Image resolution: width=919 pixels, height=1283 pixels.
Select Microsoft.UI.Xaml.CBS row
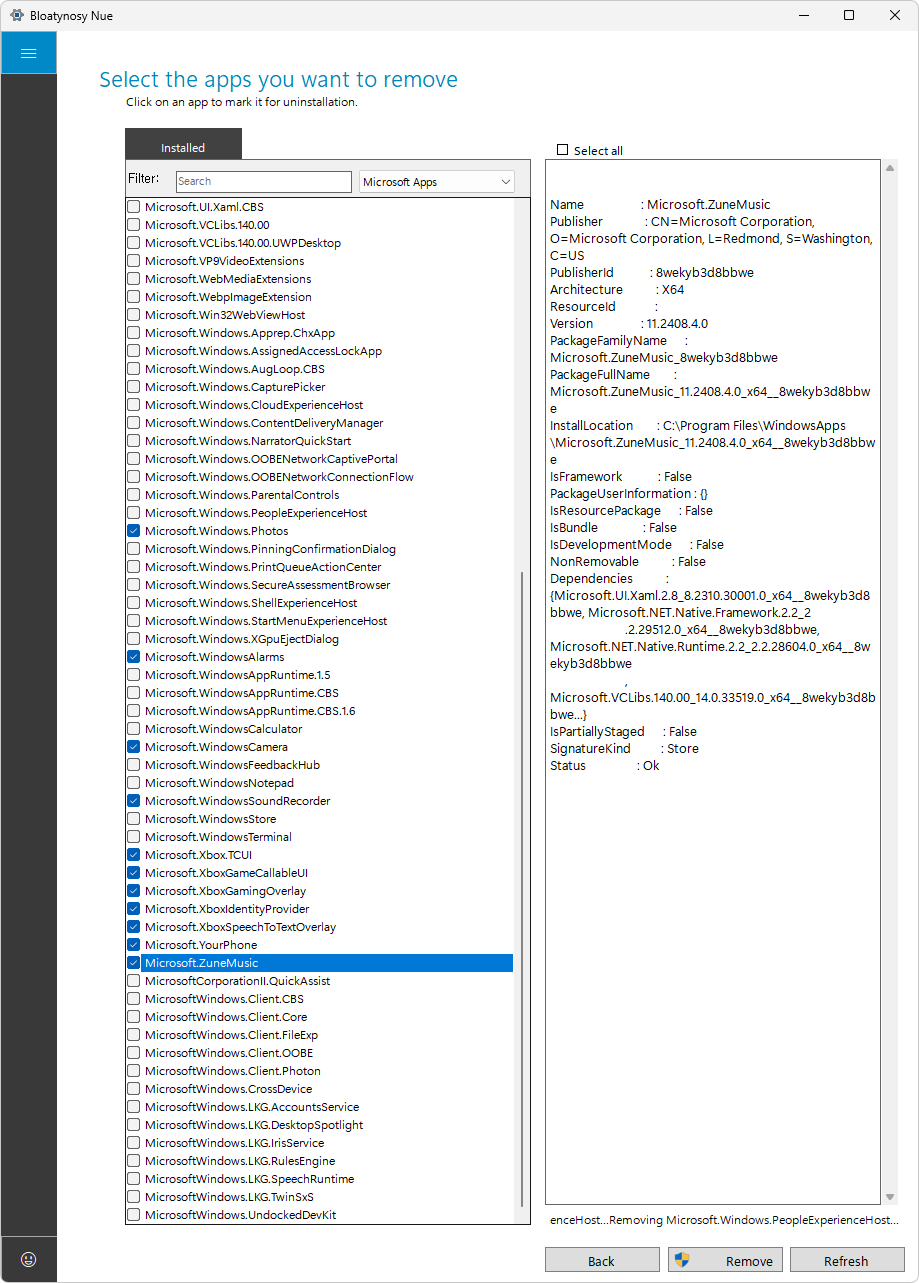(x=319, y=207)
